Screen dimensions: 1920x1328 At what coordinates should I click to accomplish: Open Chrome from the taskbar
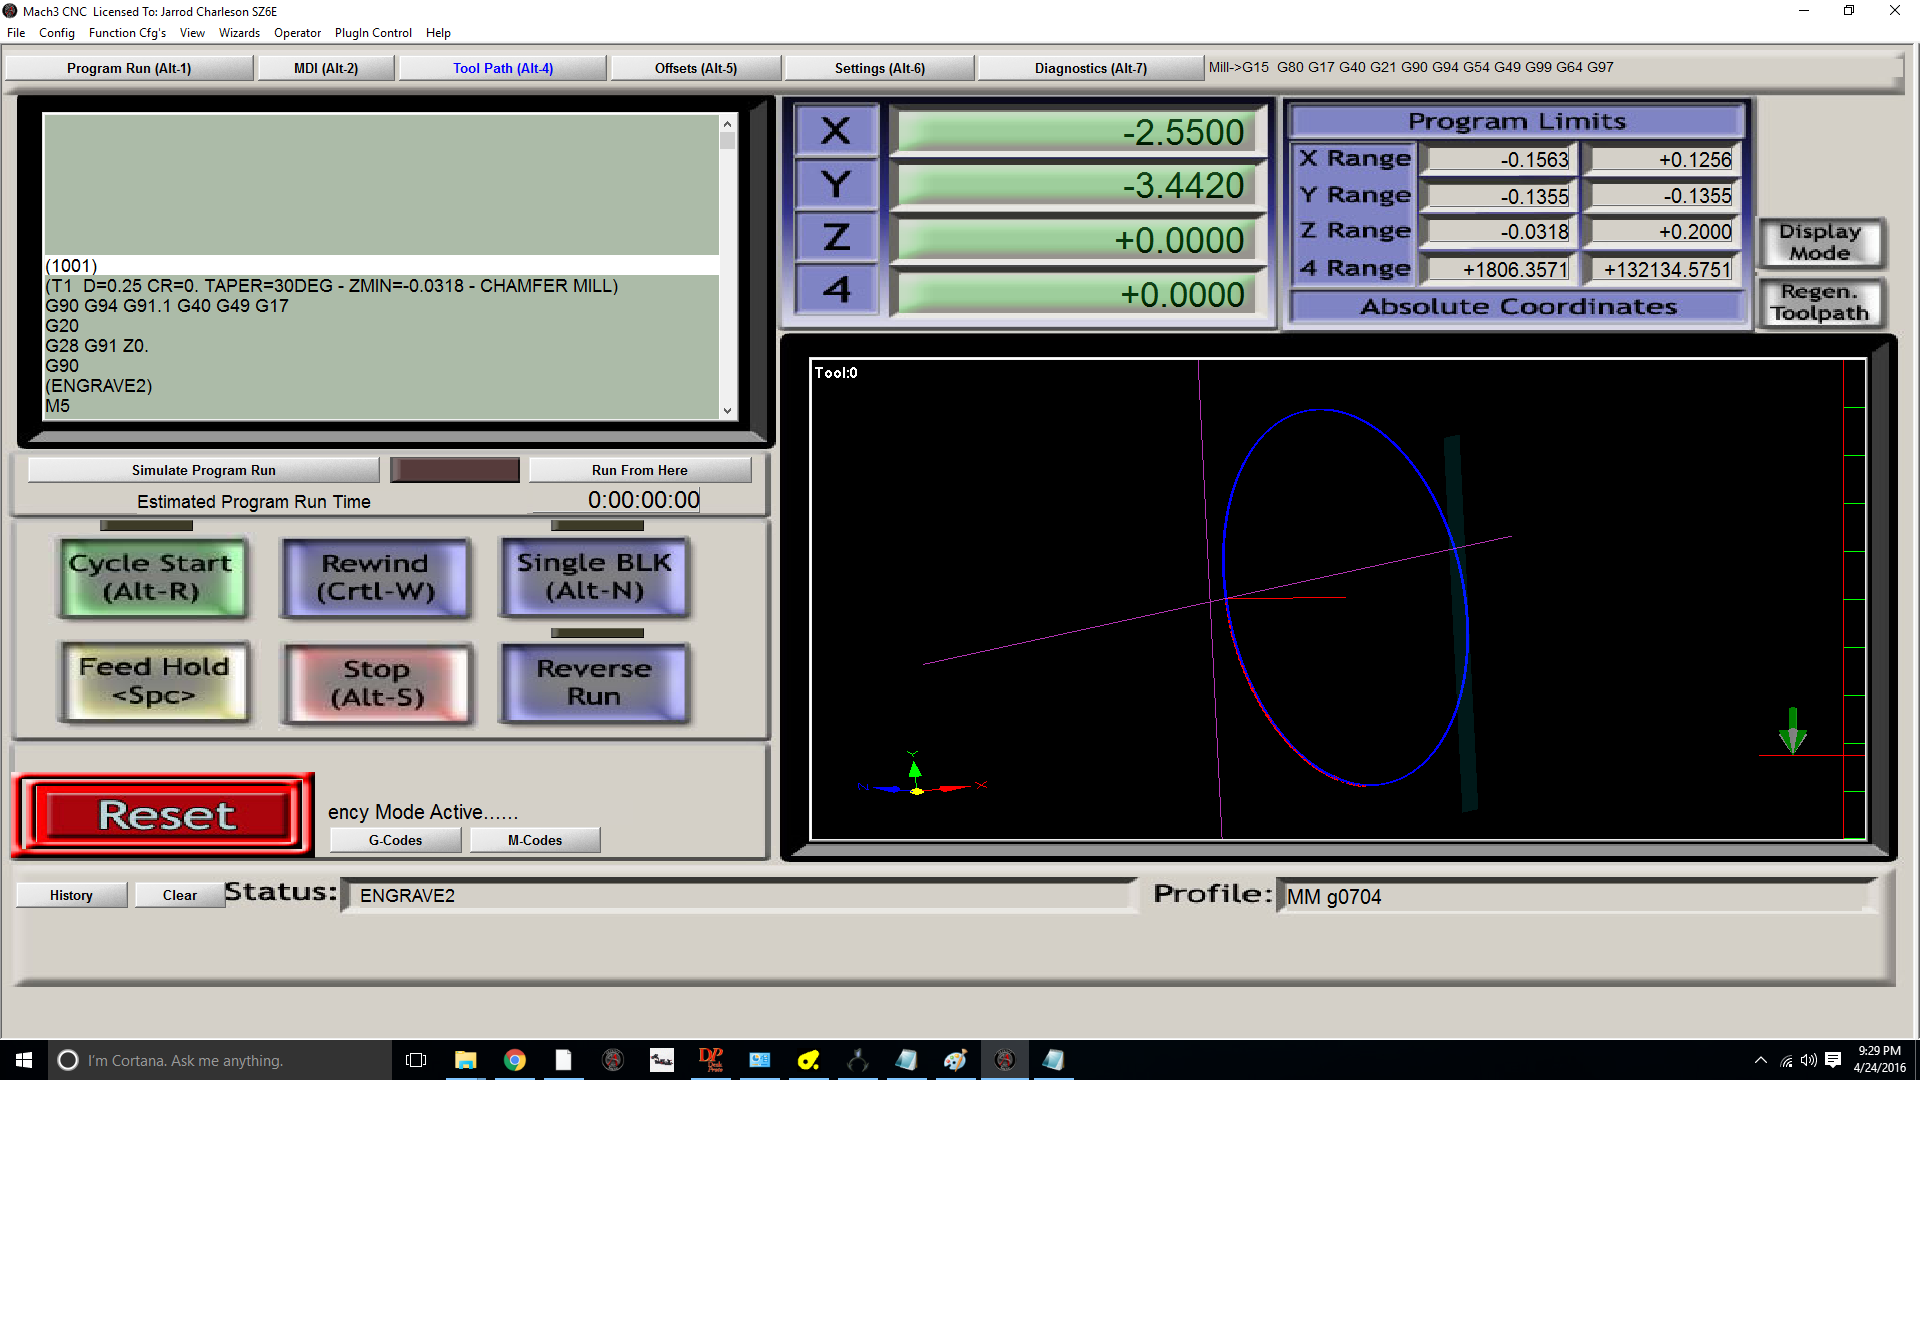(x=515, y=1060)
